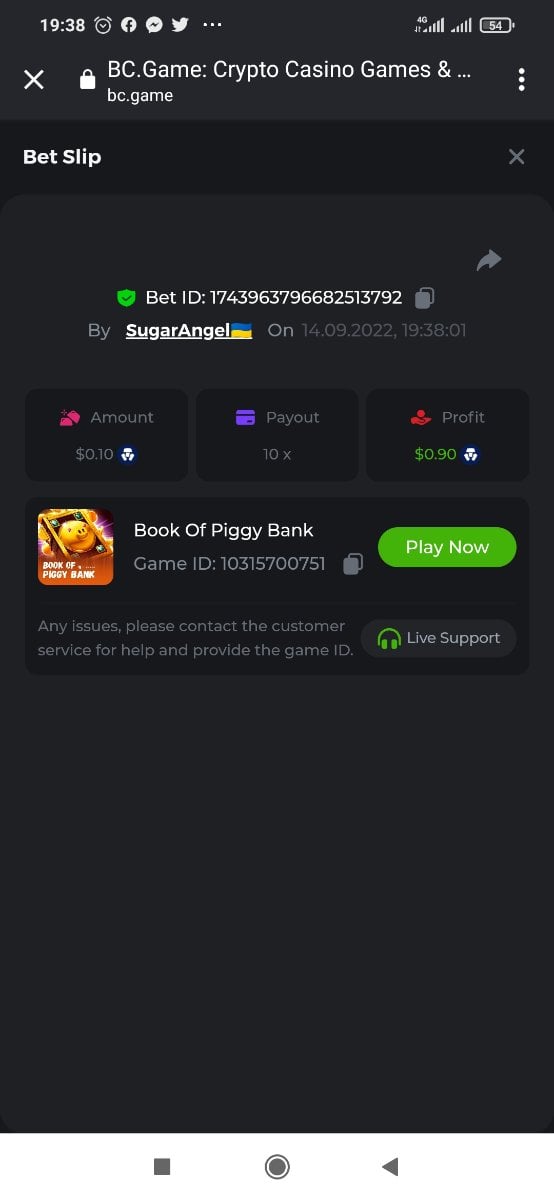Screen dimensions: 554x1200
Task: Tap the Android recent apps square
Action: pyautogui.click(x=162, y=1166)
